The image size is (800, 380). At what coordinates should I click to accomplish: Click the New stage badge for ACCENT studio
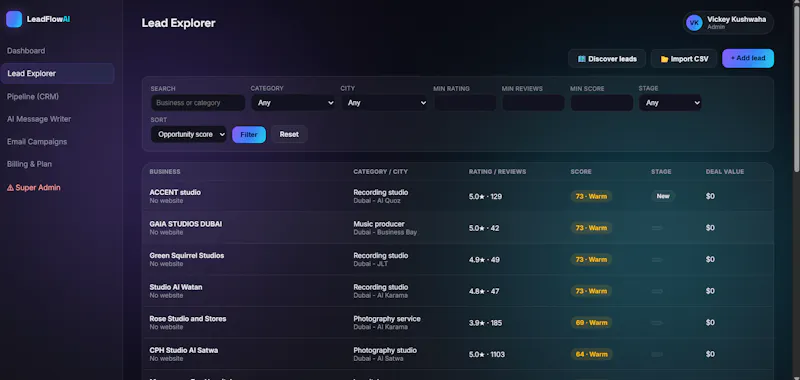coord(663,196)
